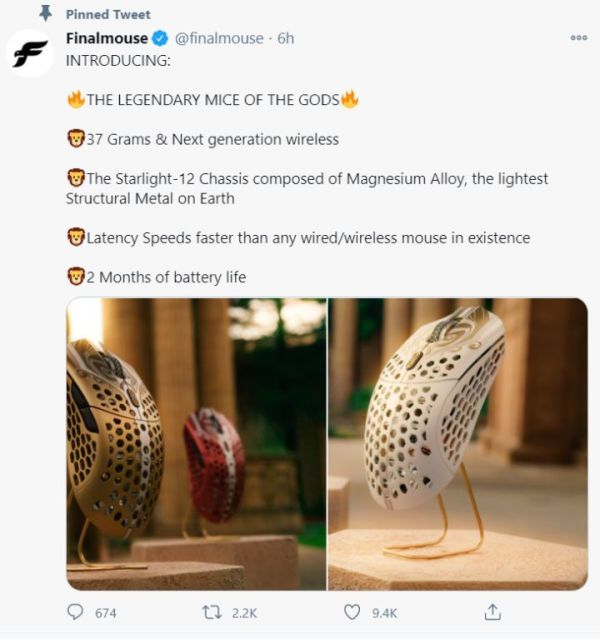Open the right photo of white mouse

coord(458,443)
